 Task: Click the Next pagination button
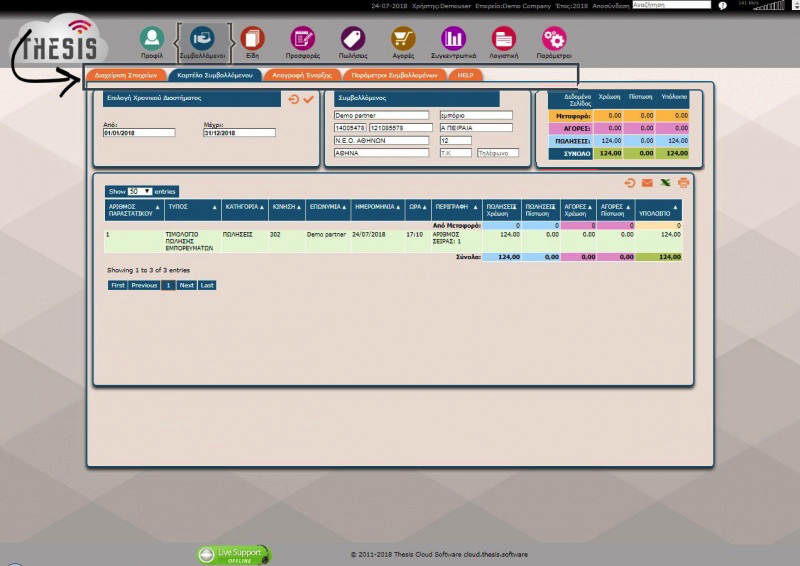pyautogui.click(x=186, y=285)
